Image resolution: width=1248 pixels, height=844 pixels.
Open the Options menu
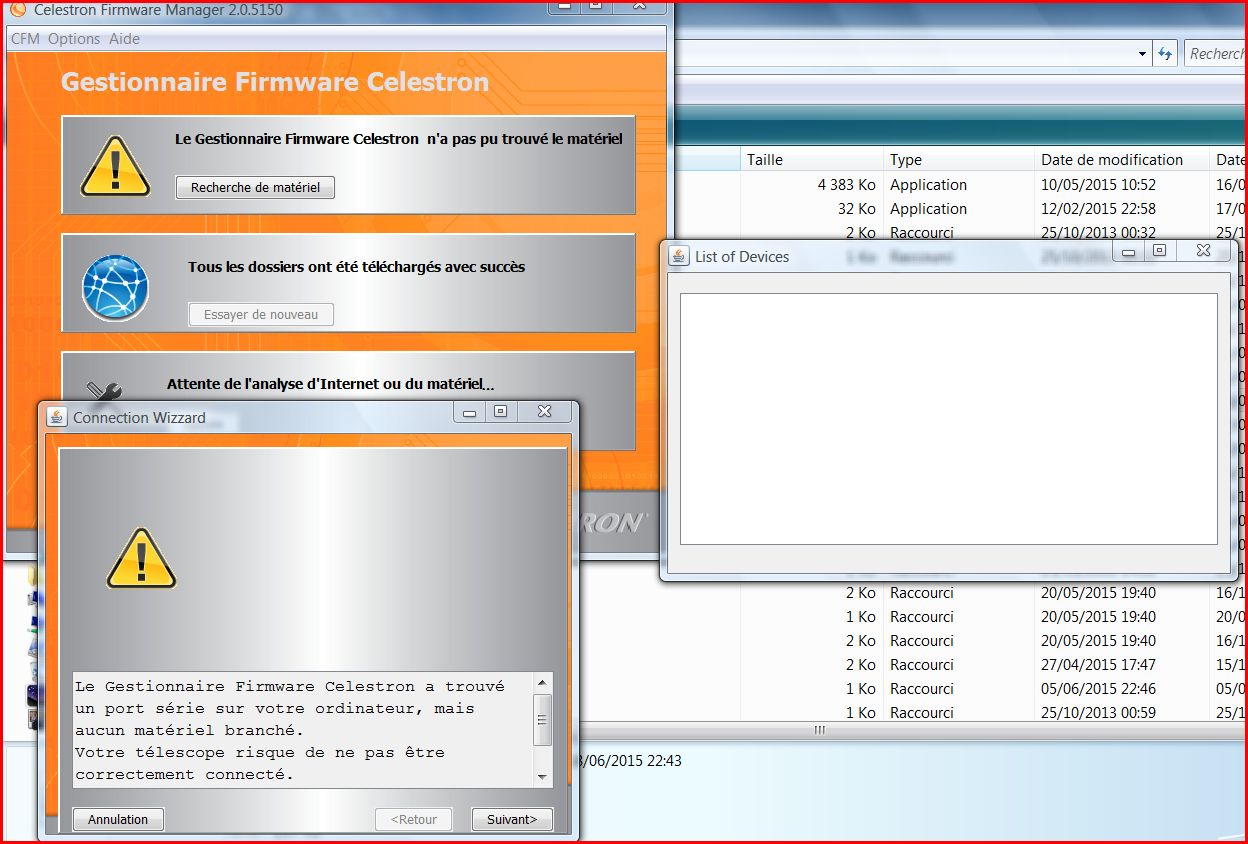(74, 39)
